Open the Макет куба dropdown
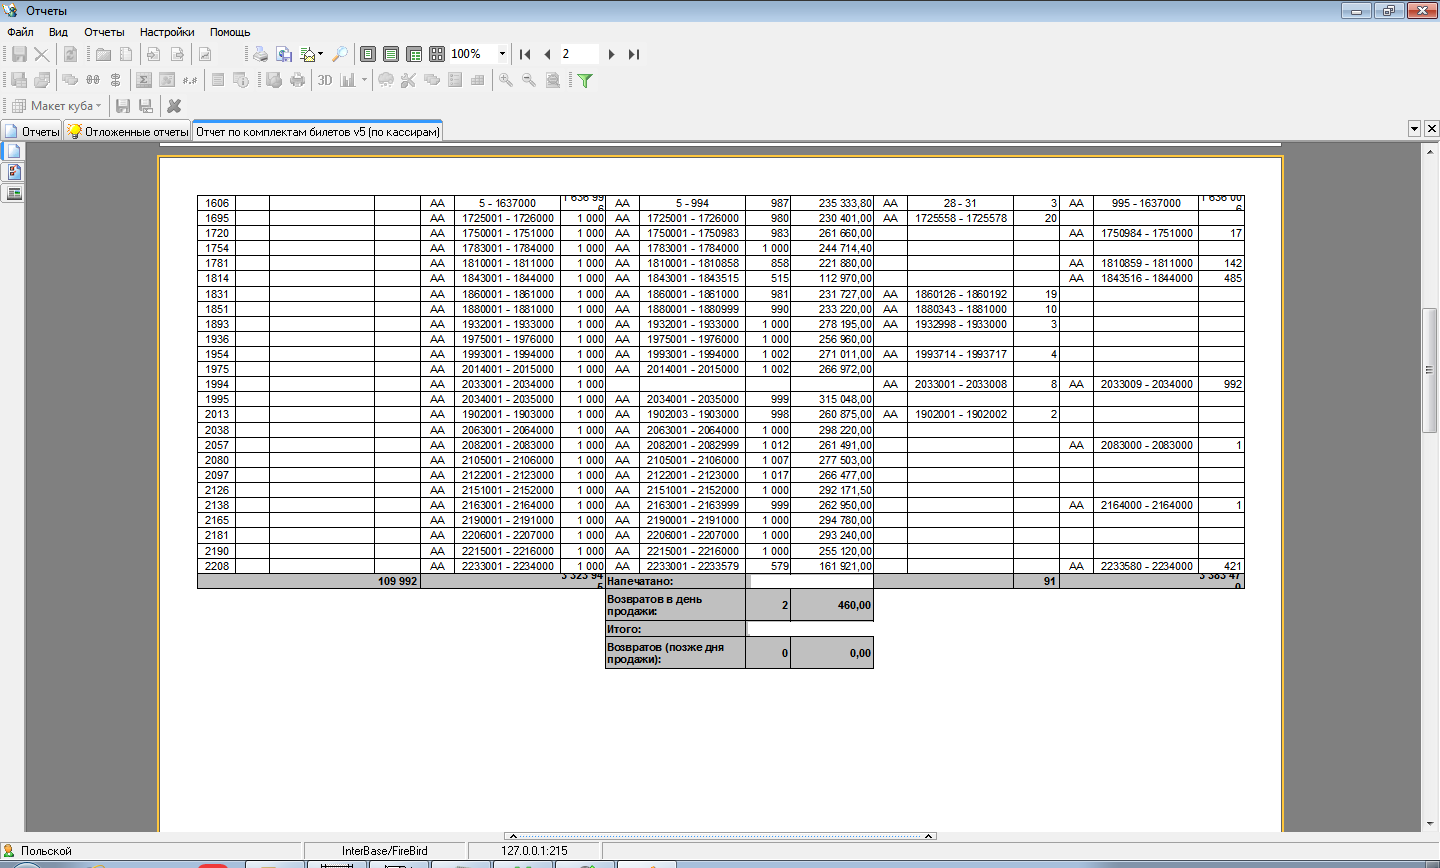This screenshot has width=1440, height=868. [56, 105]
